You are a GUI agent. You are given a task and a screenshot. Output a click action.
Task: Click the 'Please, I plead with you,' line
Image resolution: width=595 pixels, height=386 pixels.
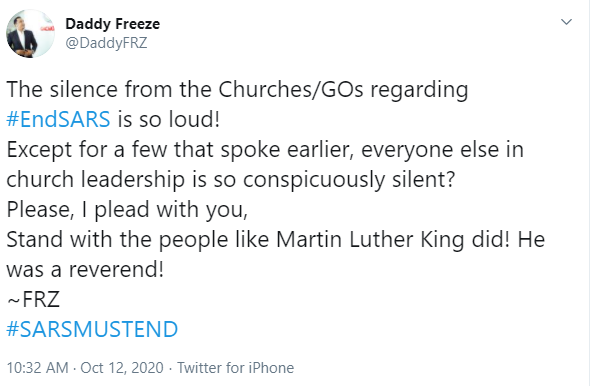tap(127, 210)
